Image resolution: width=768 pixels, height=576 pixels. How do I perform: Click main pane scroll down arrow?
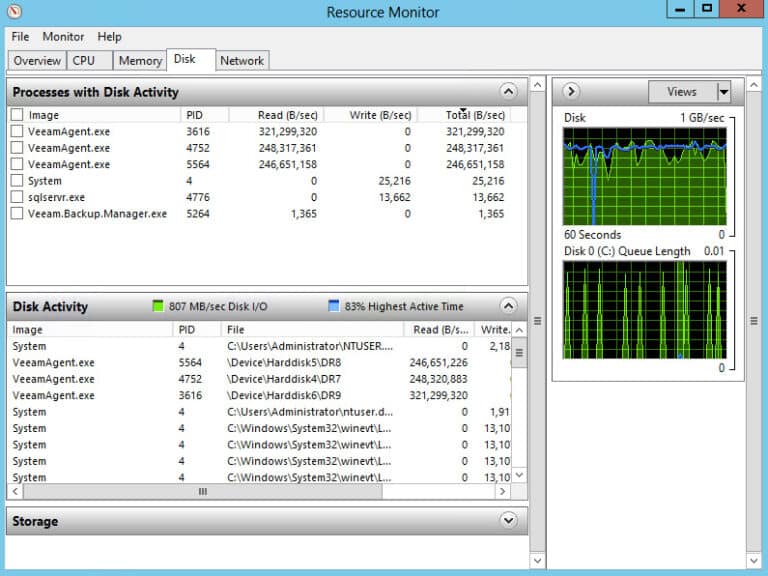pos(537,560)
